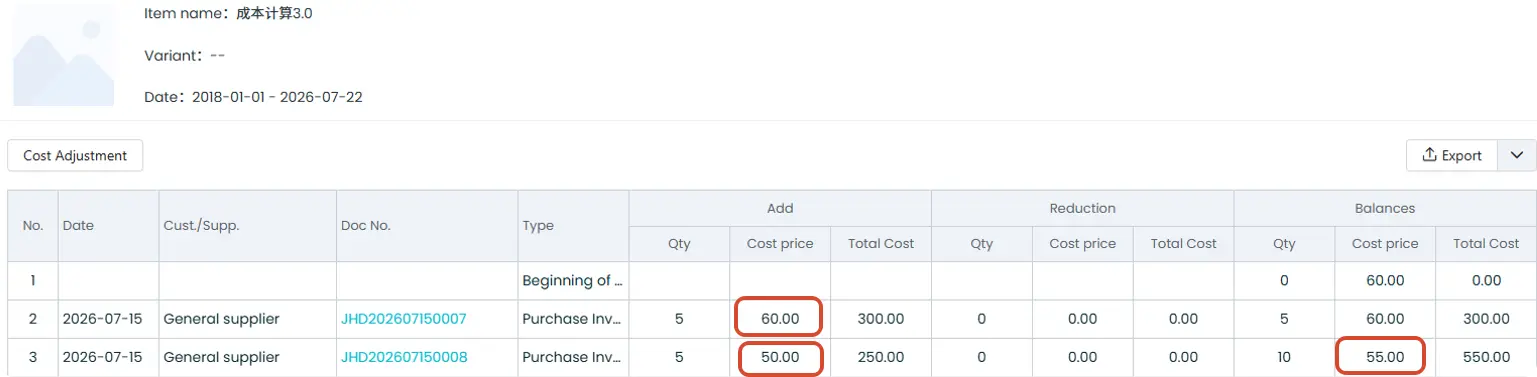This screenshot has height=377, width=1537.
Task: Open document JHD202607150007 link
Action: (403, 319)
